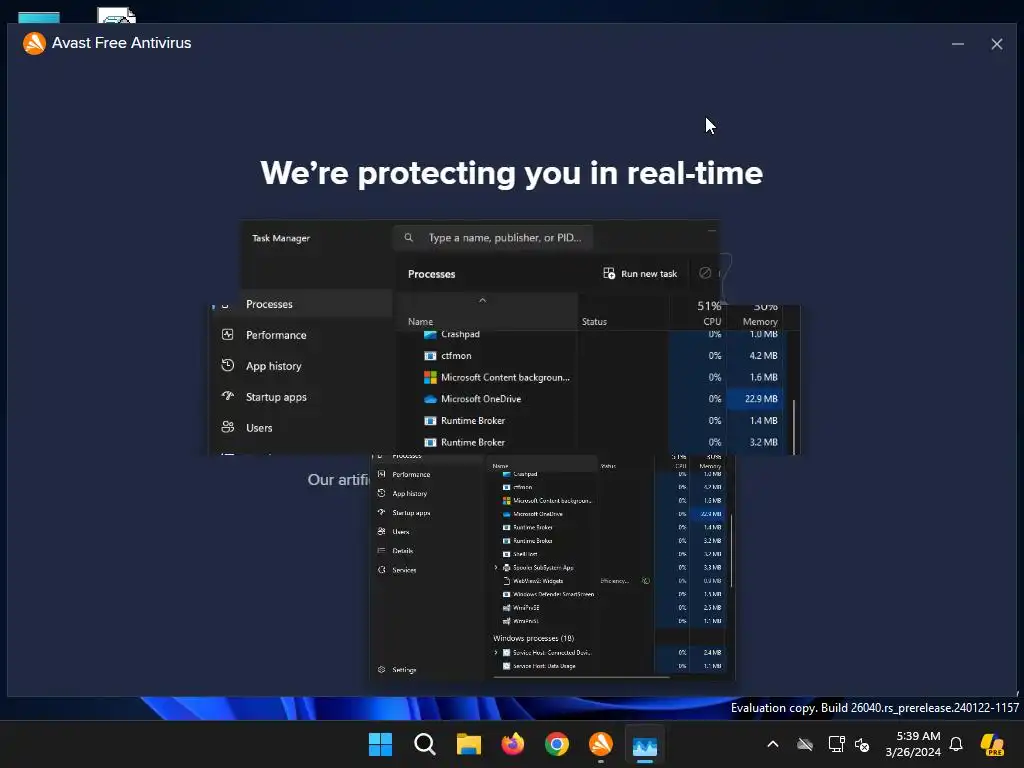Open the Copilot preview icon
Screen dimensions: 1024x768
(992, 744)
